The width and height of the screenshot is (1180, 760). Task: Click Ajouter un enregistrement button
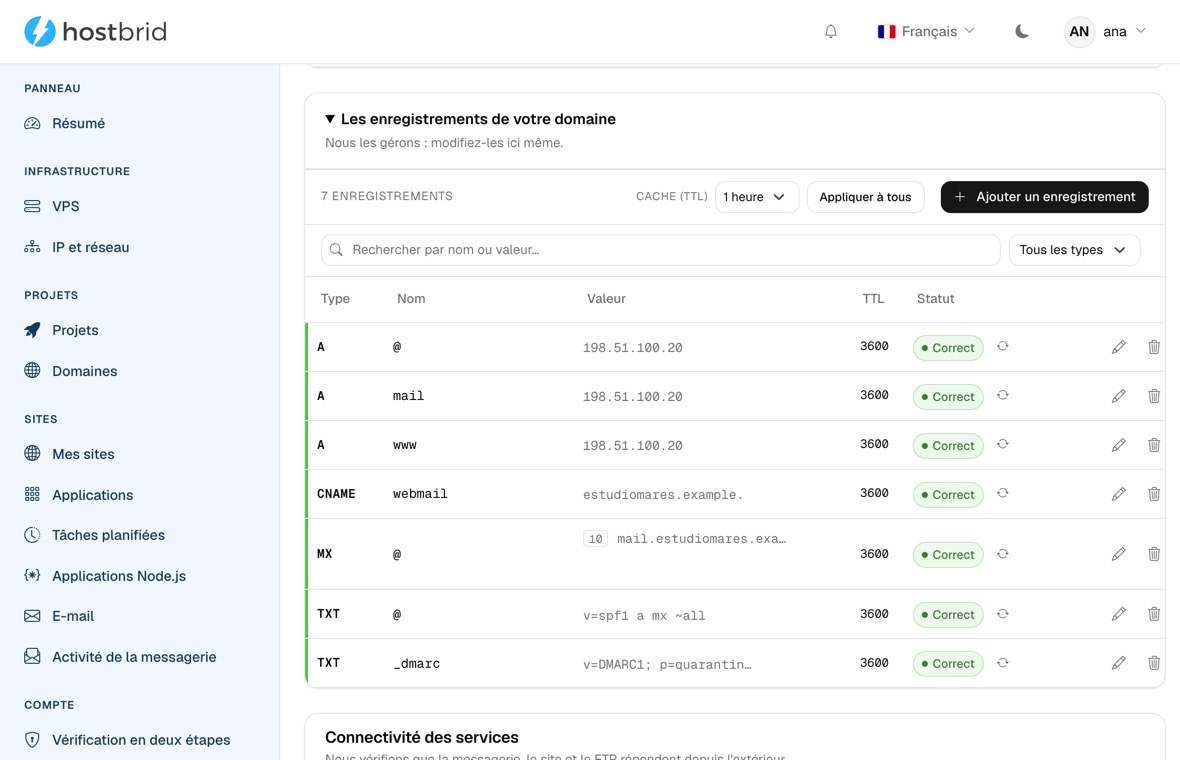(x=1044, y=197)
